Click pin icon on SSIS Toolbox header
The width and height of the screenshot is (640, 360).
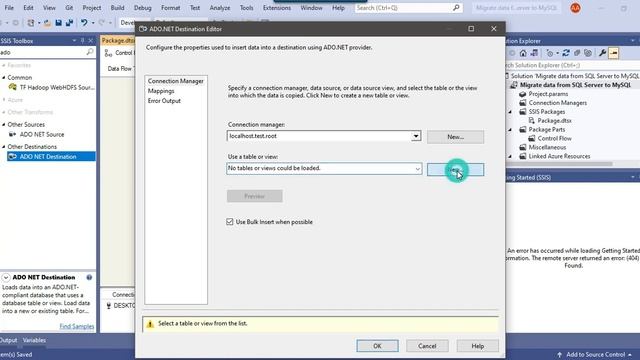[82, 41]
